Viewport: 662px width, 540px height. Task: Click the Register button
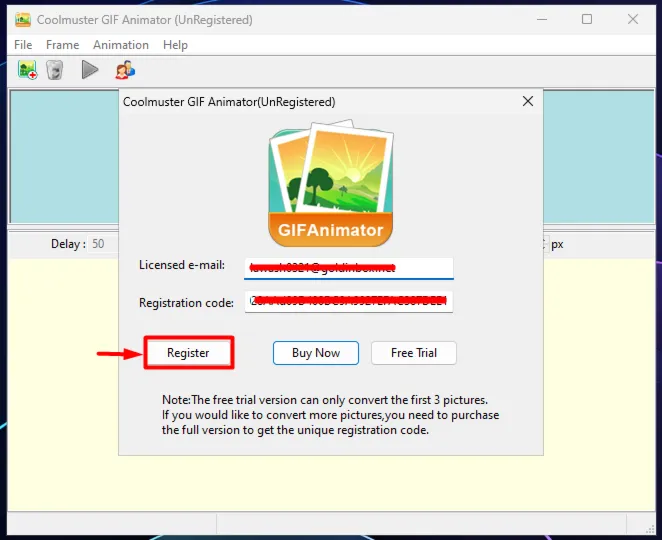coord(188,353)
